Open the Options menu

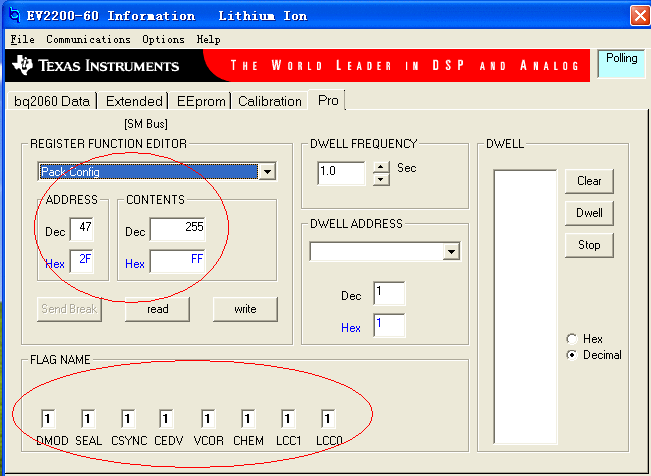point(163,39)
